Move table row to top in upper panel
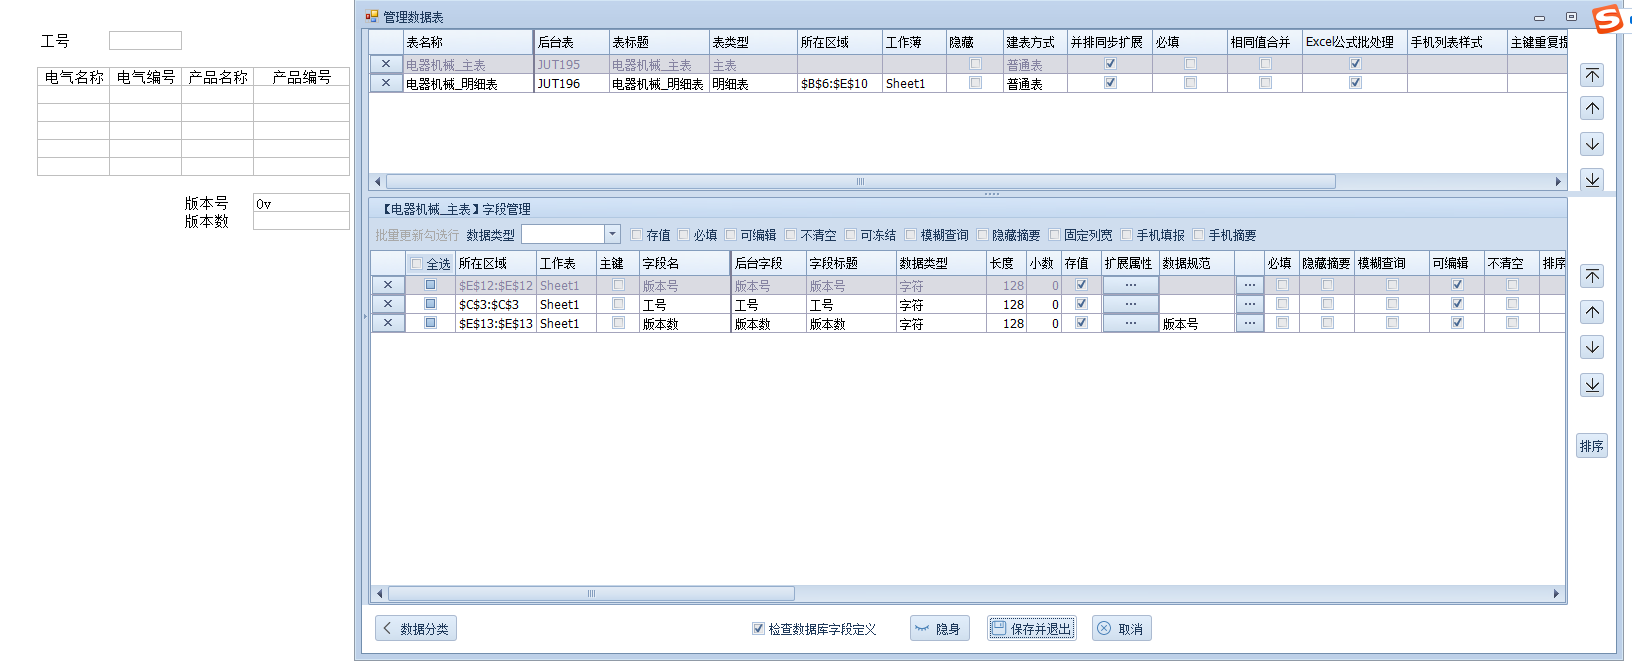 click(1592, 75)
